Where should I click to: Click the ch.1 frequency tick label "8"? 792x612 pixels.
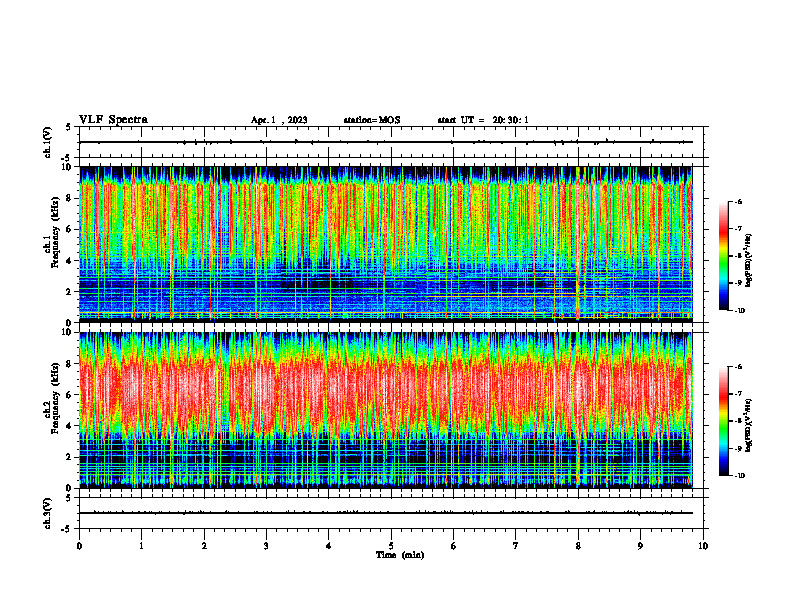pos(70,198)
